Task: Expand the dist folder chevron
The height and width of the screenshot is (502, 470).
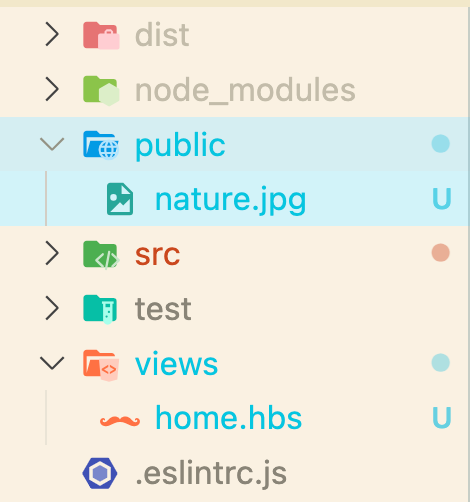Action: [52, 34]
